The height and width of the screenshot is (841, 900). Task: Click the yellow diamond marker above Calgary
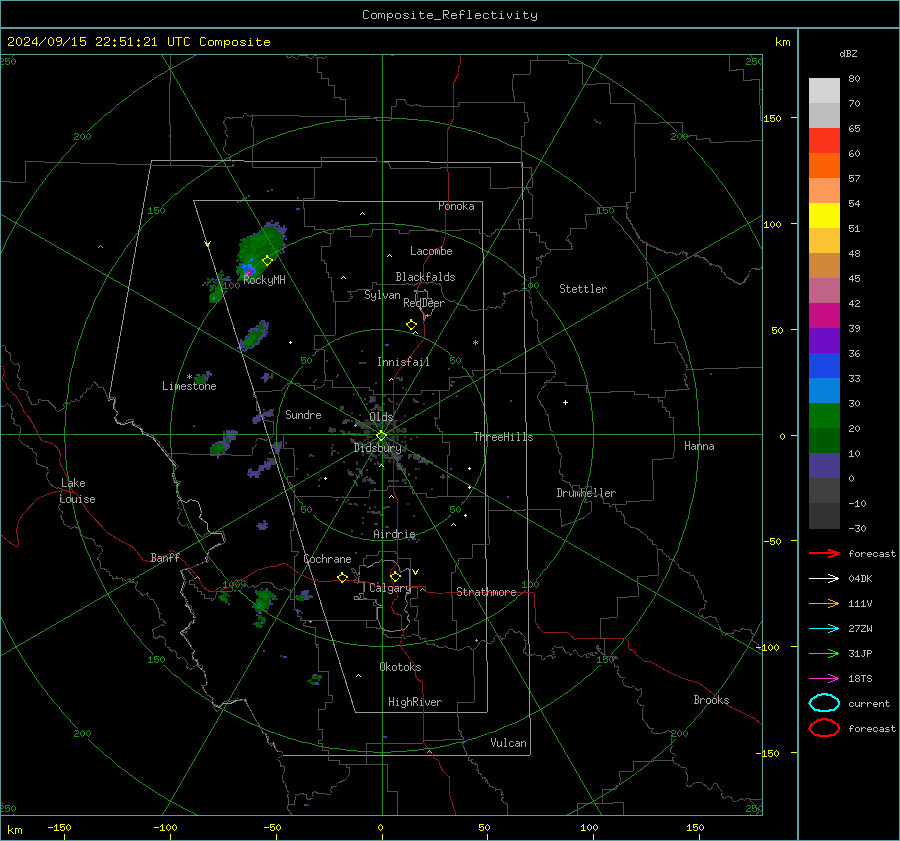click(x=395, y=576)
